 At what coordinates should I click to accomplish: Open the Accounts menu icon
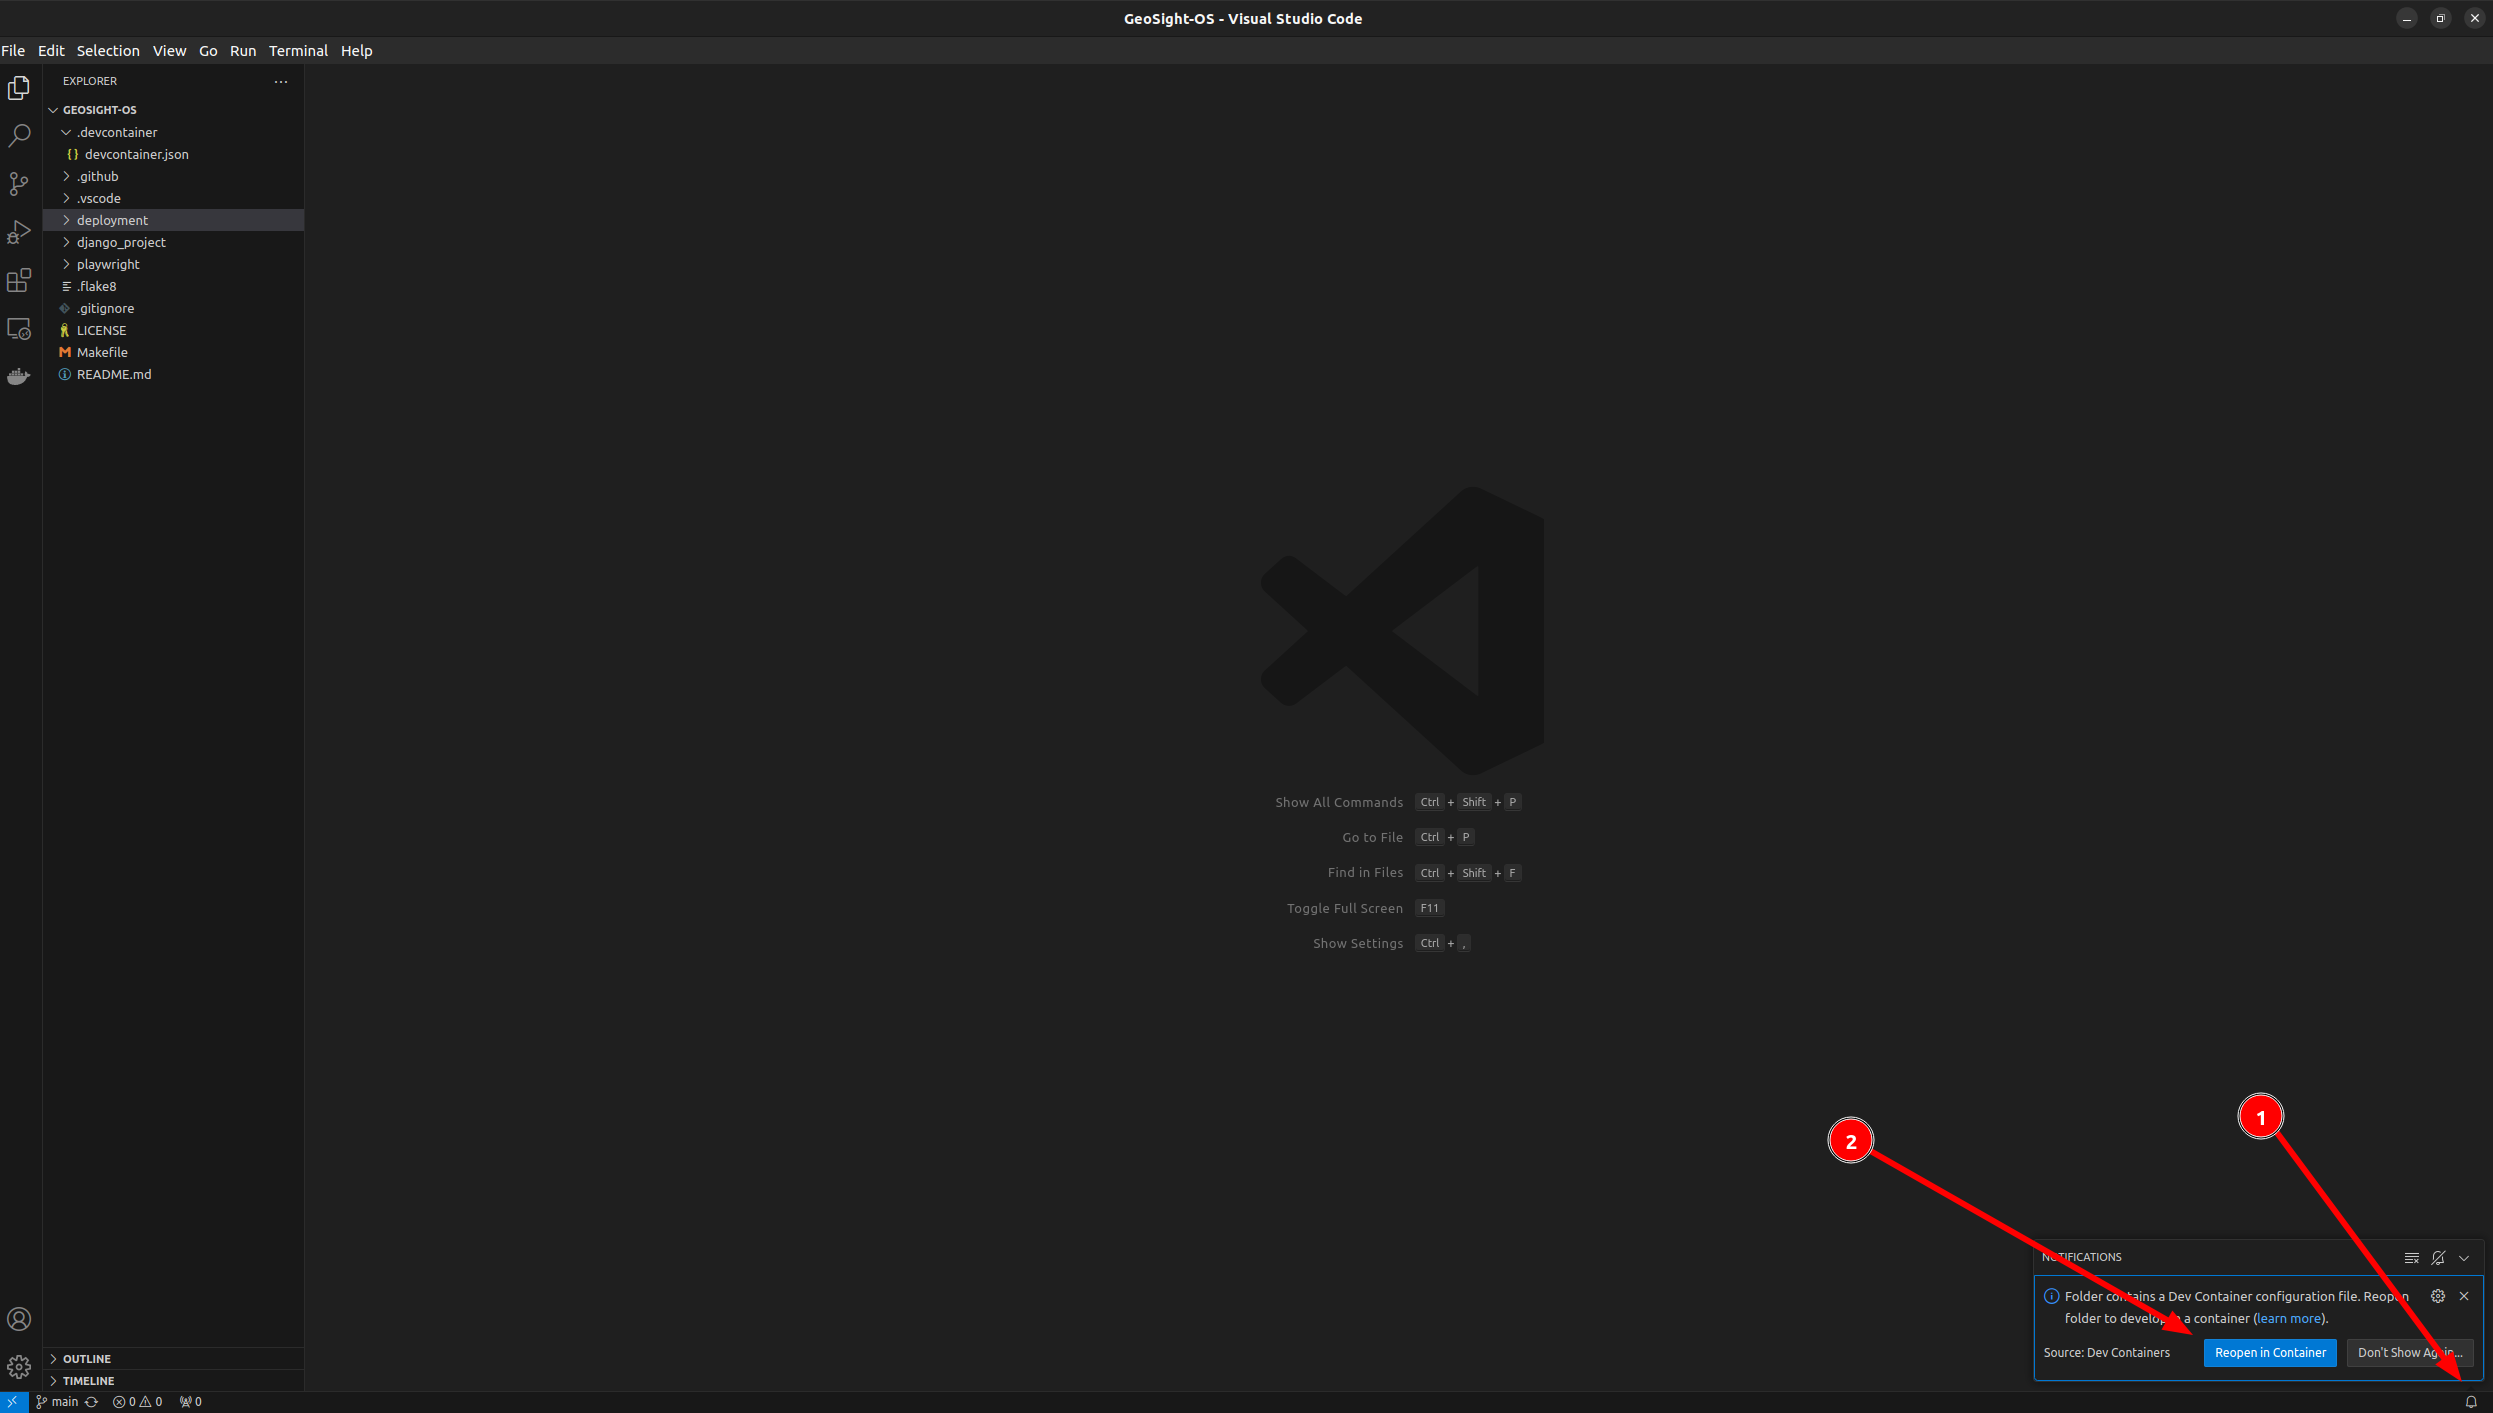click(x=19, y=1319)
